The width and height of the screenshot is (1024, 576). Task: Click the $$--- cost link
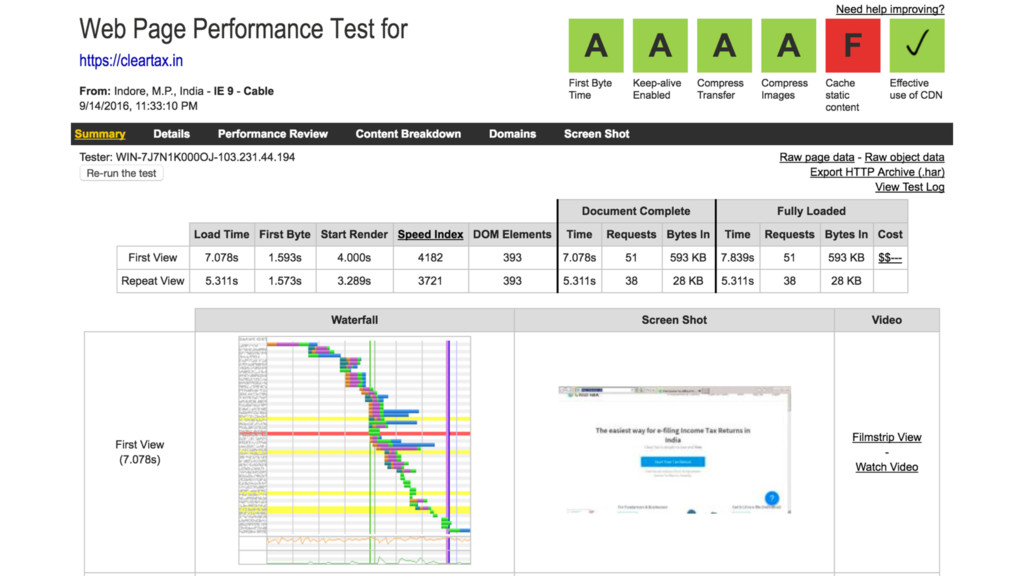tap(889, 257)
